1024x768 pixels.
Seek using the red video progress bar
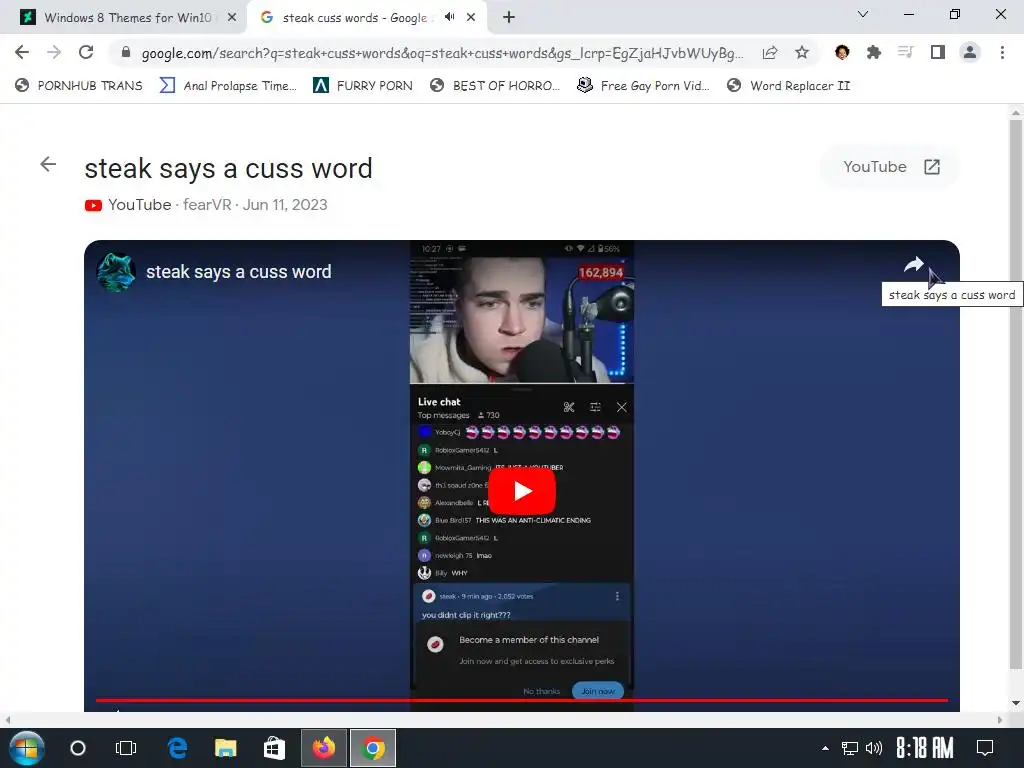click(521, 700)
